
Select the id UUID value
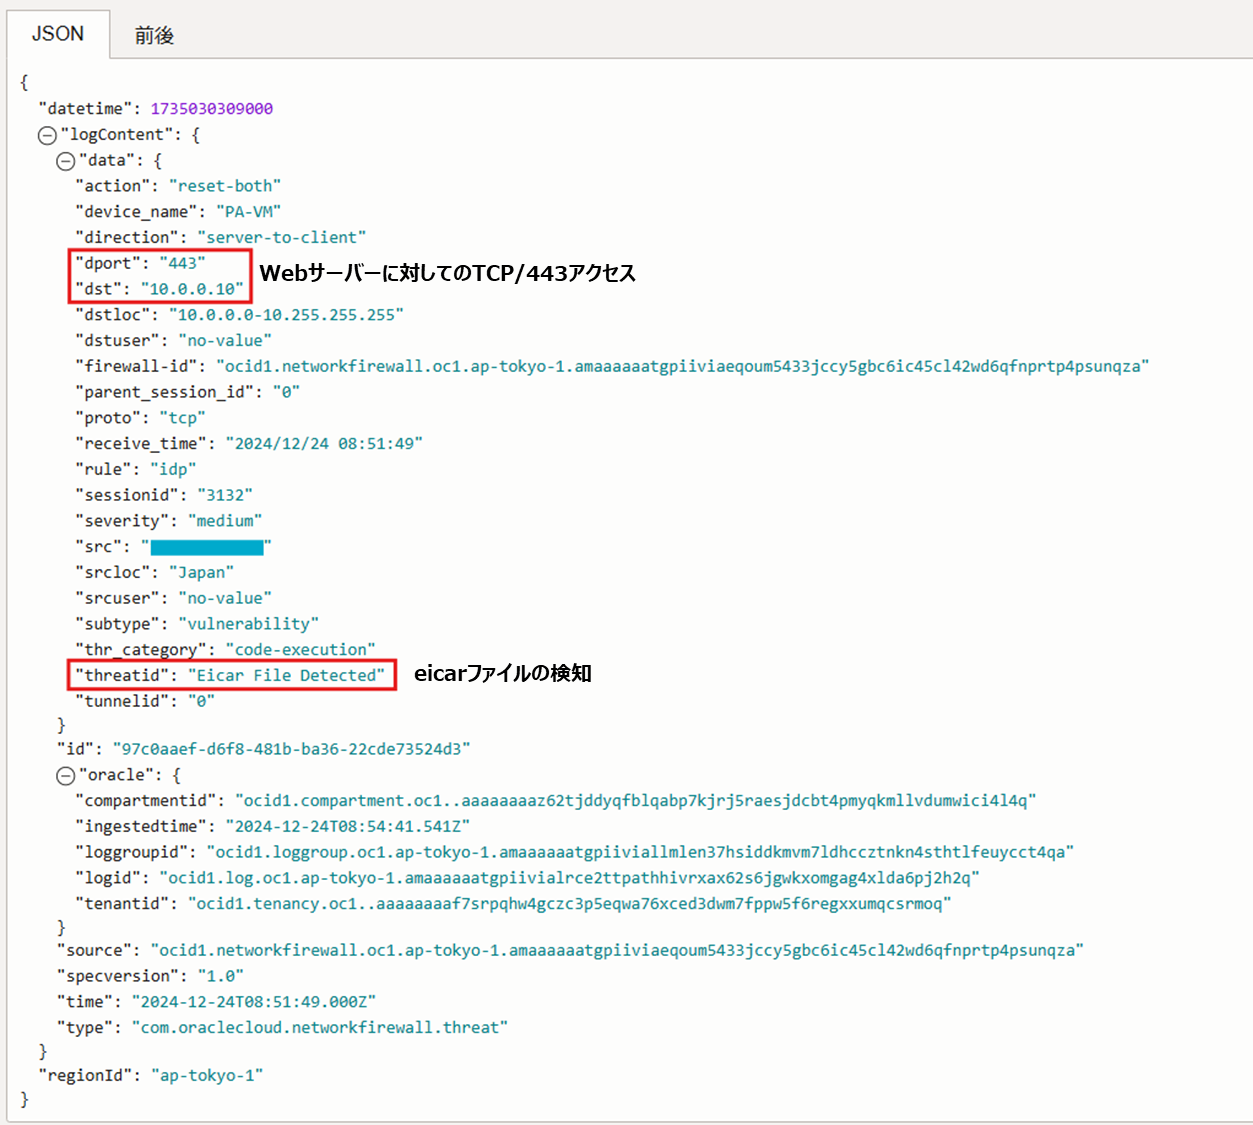click(291, 749)
